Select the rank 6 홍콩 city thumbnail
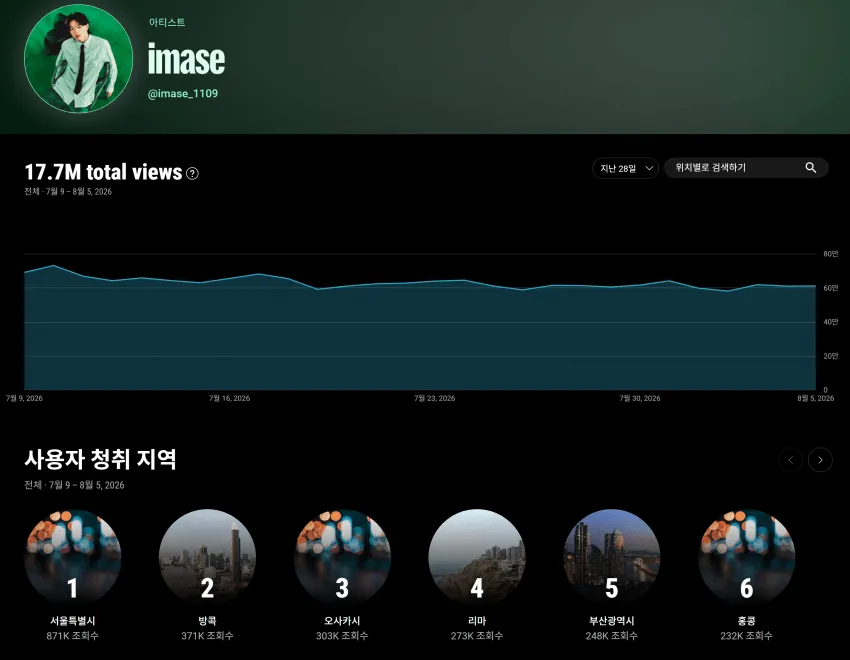 [746, 557]
